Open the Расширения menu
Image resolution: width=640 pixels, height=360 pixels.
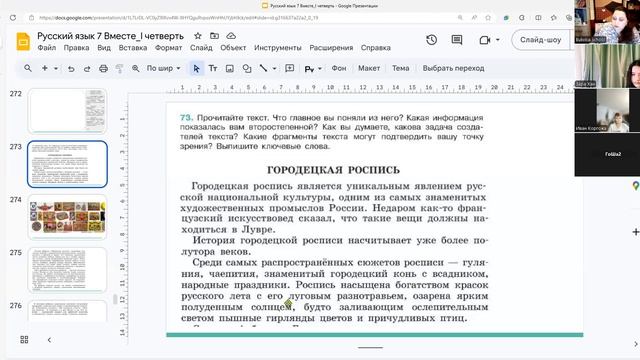tap(331, 48)
